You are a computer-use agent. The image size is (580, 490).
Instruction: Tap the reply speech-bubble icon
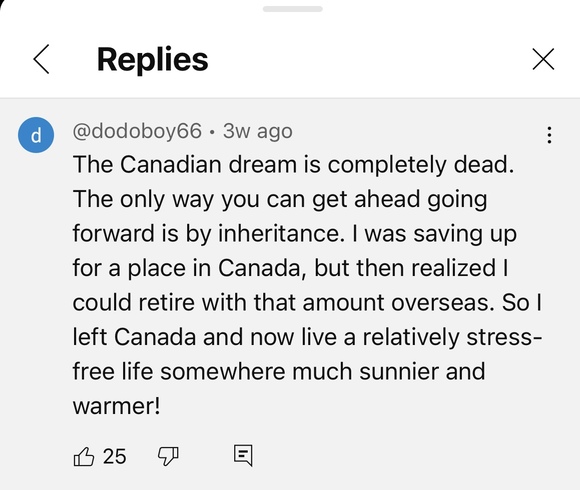click(x=243, y=456)
